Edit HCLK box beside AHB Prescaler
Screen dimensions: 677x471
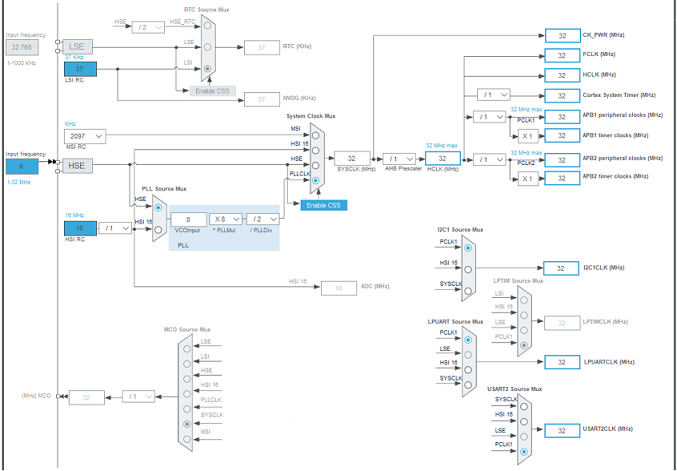tap(443, 158)
